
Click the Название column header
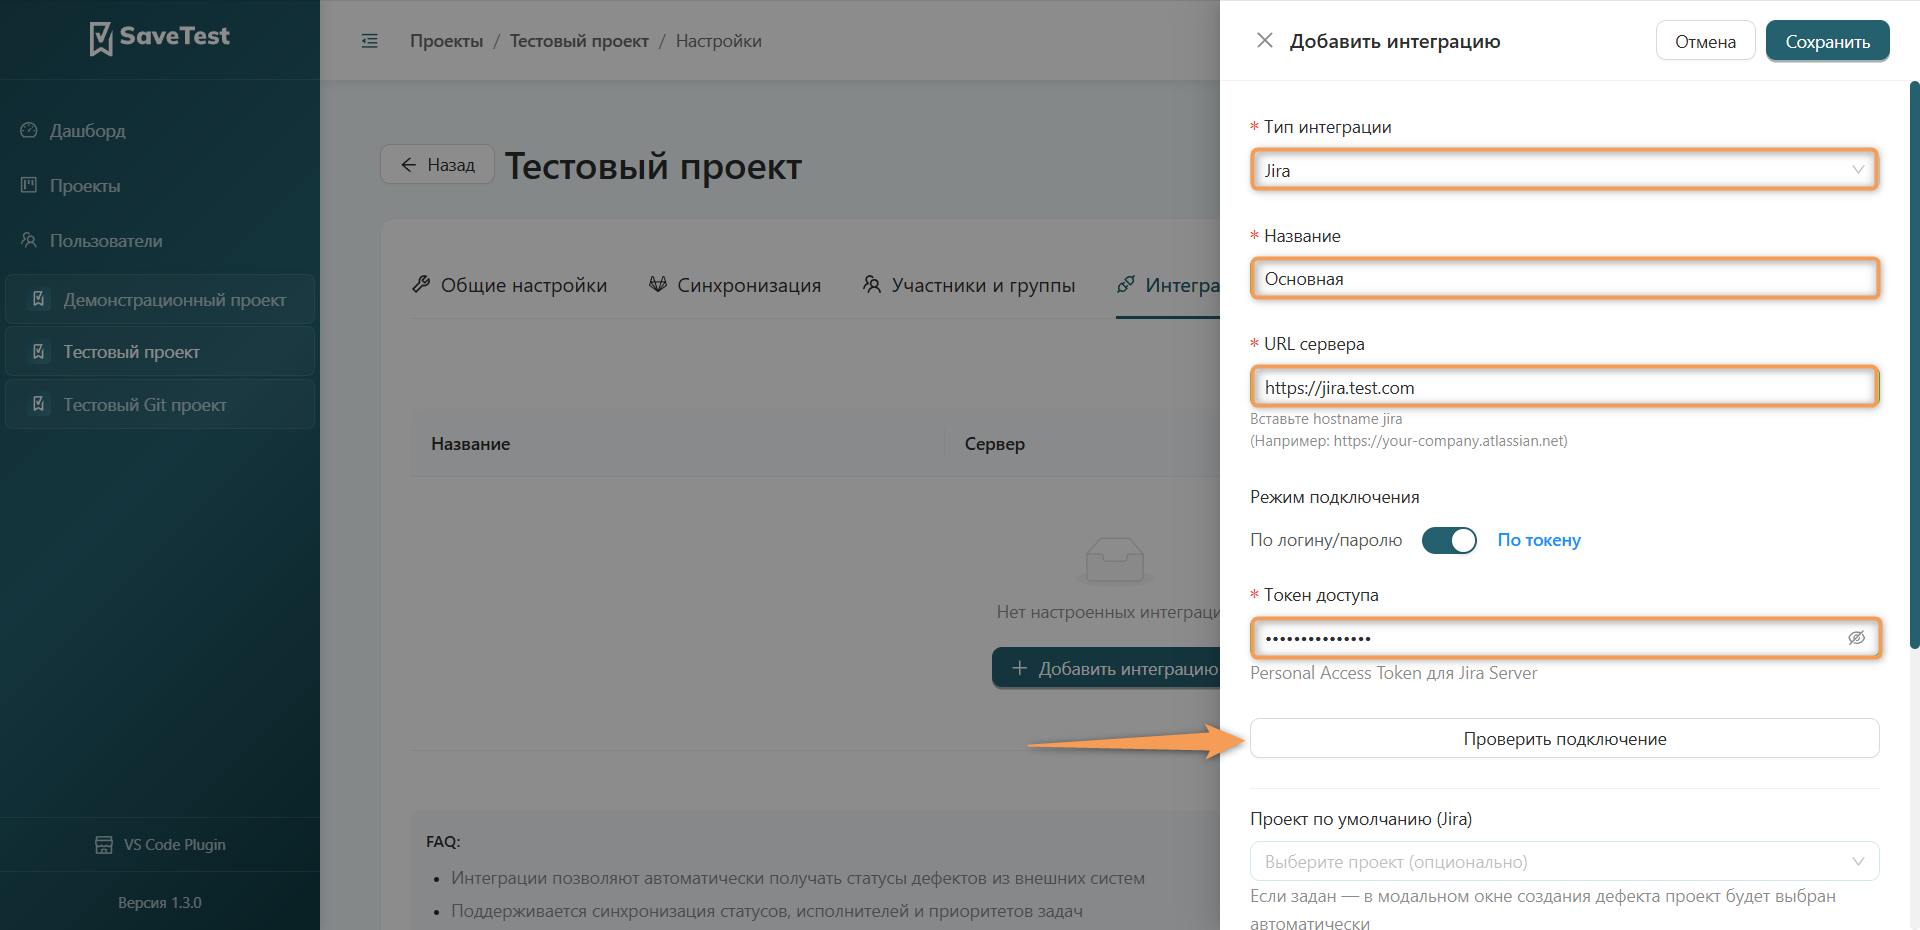click(x=471, y=444)
